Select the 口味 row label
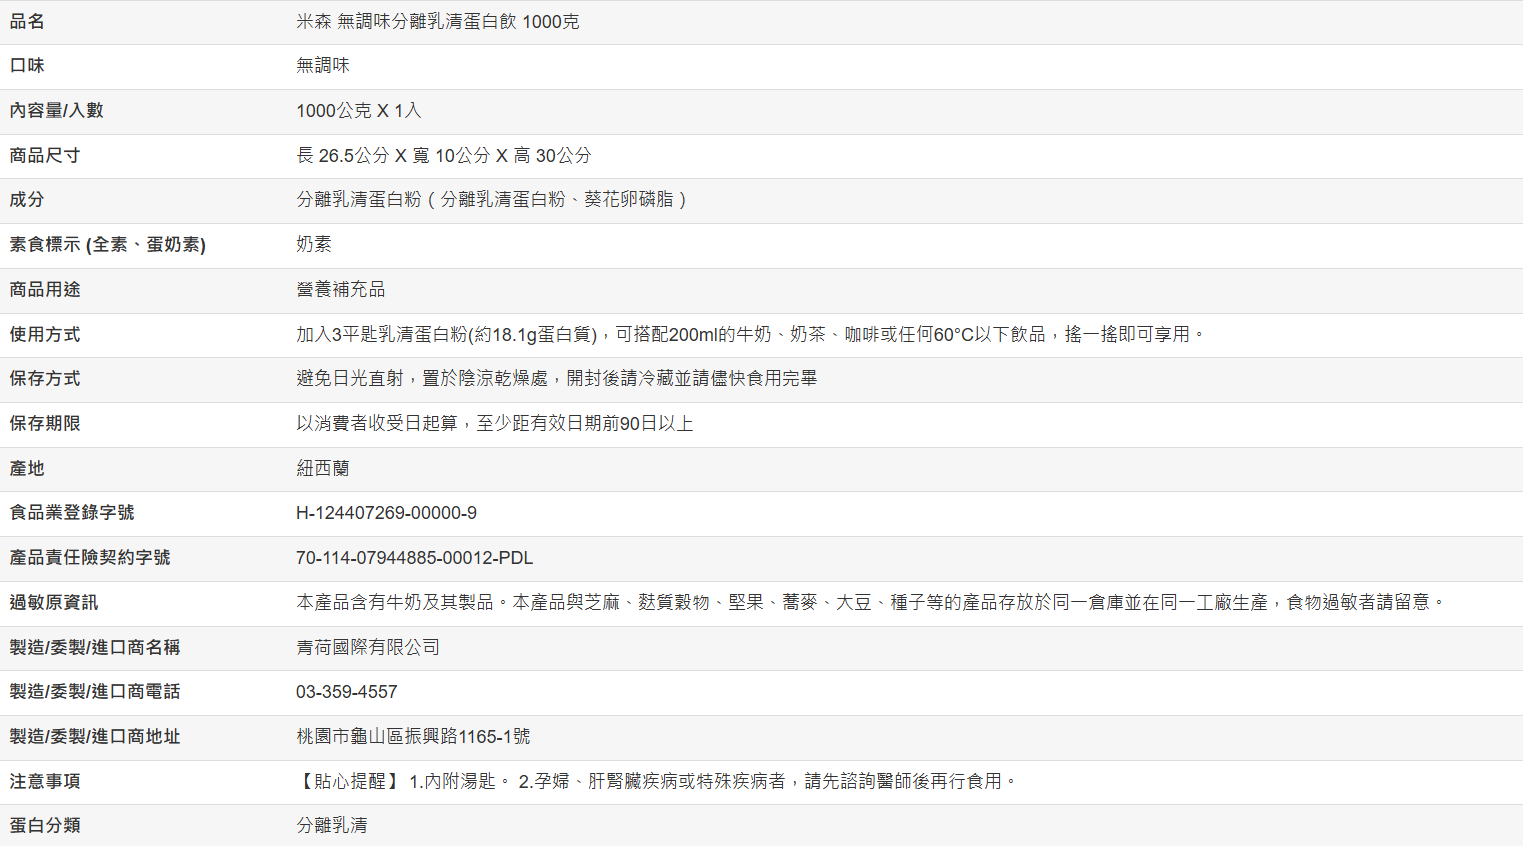 [27, 66]
